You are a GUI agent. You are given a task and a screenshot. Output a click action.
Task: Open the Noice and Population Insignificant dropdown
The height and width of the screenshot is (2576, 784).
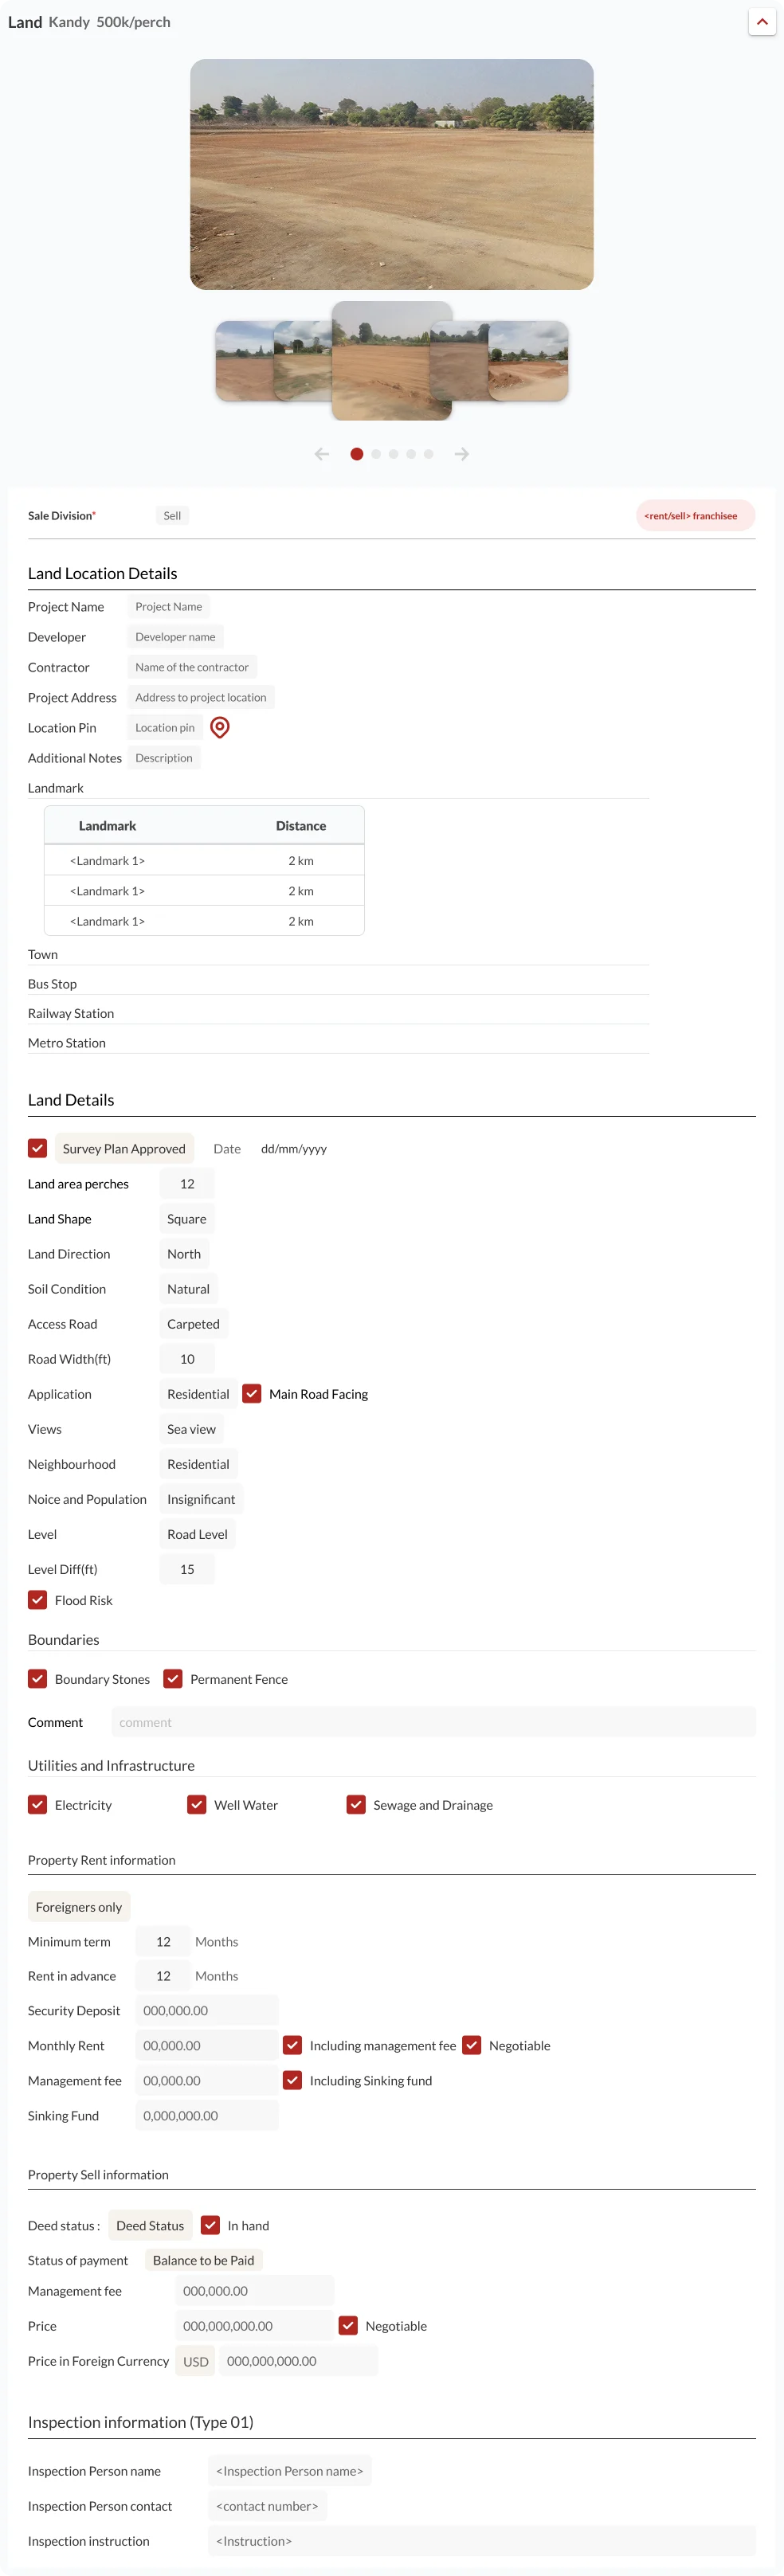point(201,1499)
